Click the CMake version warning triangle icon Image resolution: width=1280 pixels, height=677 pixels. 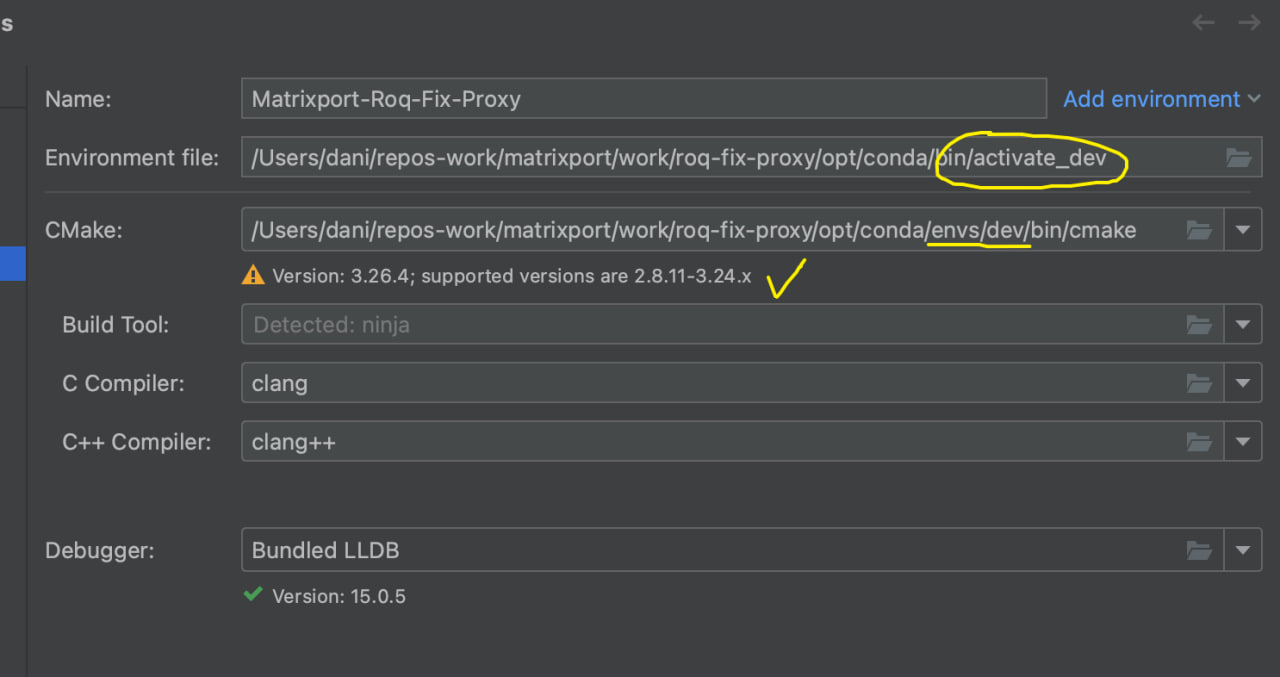tap(253, 275)
